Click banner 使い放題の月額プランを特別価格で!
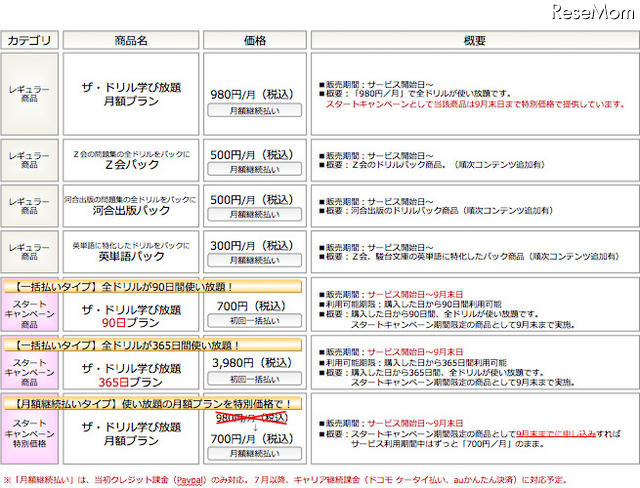 tap(153, 404)
